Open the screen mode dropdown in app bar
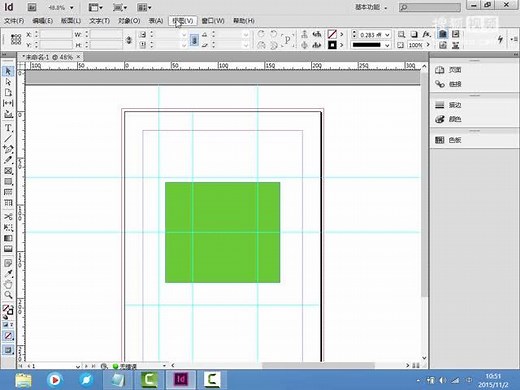Screen dimensions: 520x390 (120, 7)
